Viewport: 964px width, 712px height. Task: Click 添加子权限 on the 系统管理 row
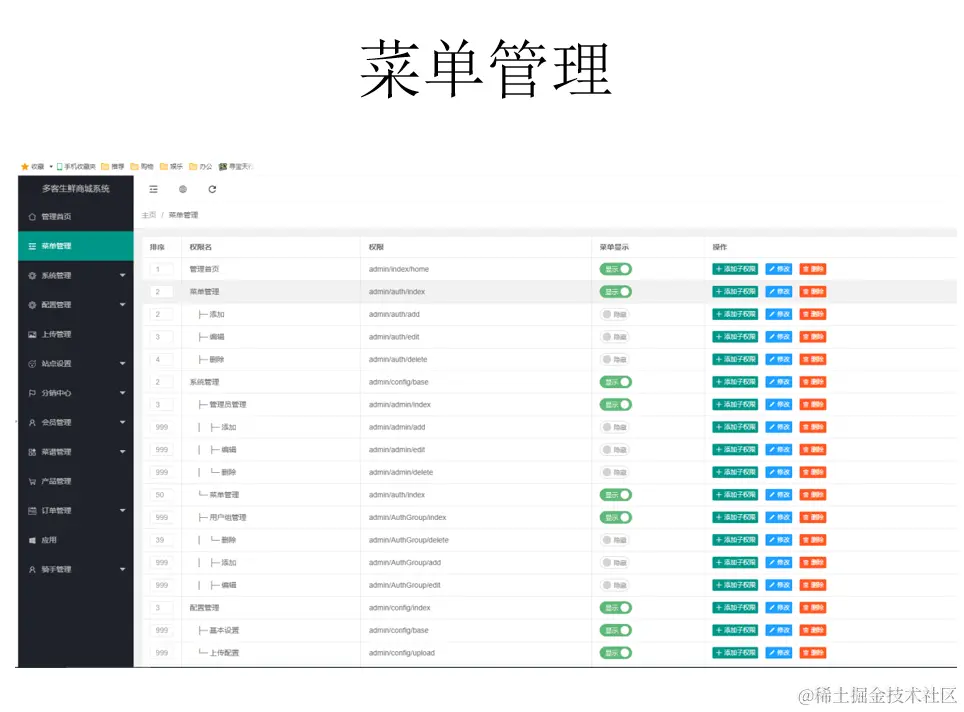click(x=735, y=381)
